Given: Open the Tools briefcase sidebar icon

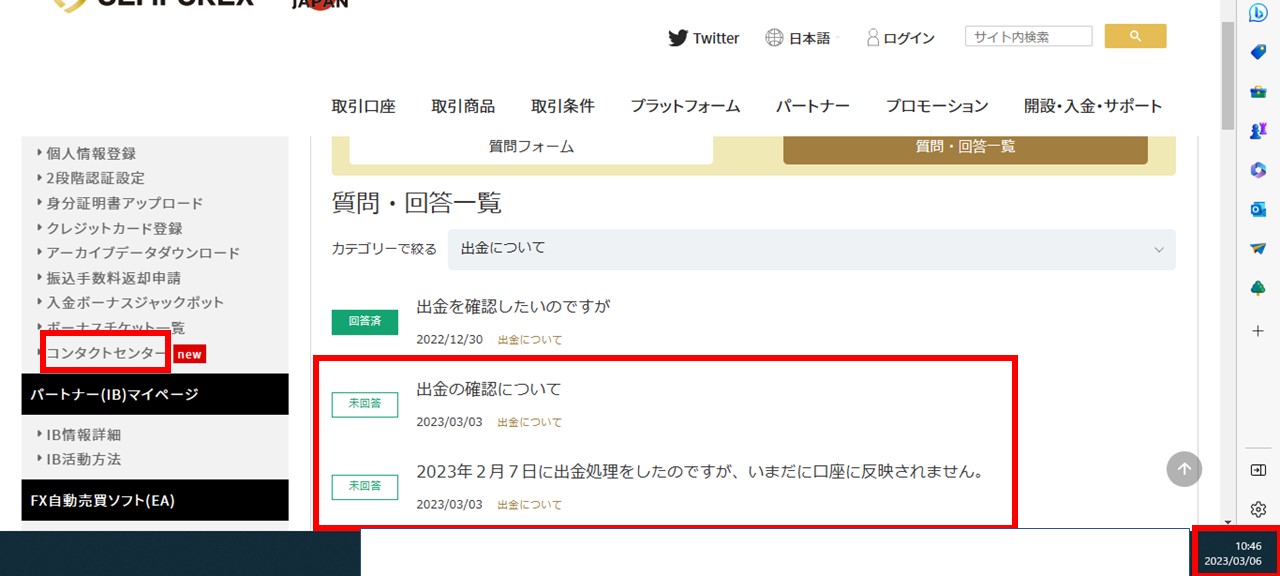Looking at the screenshot, I should point(1258,92).
